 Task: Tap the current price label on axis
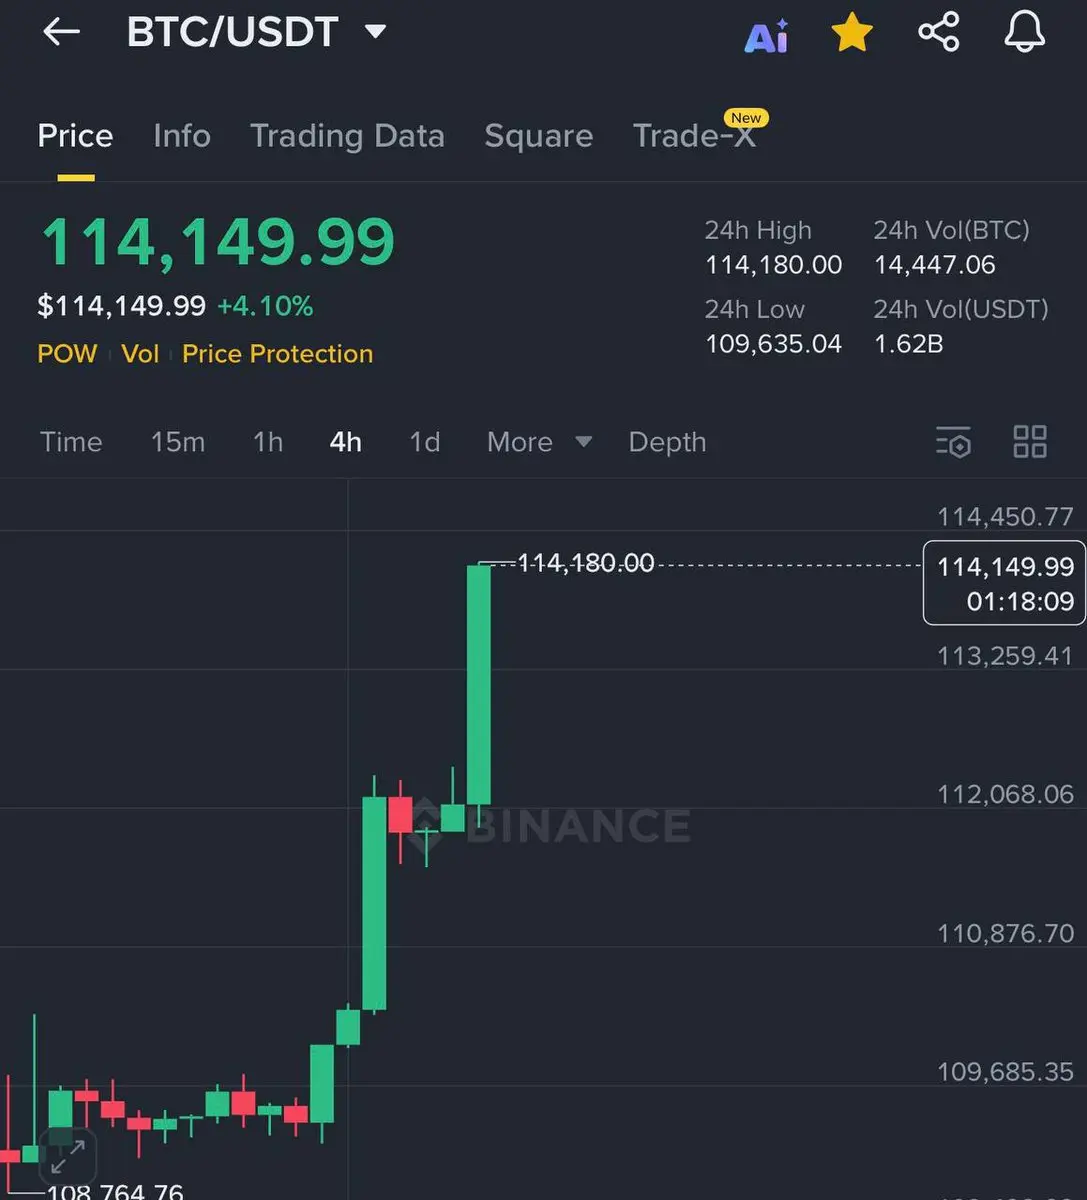[1004, 583]
